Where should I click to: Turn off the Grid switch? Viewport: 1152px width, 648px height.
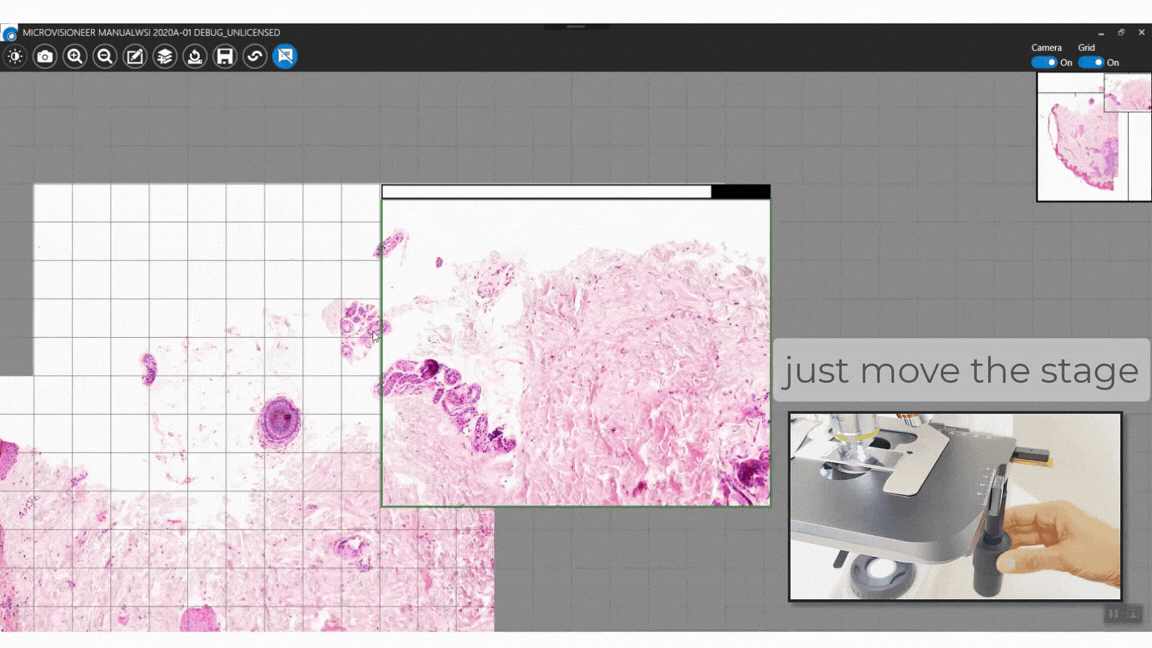(x=1091, y=62)
